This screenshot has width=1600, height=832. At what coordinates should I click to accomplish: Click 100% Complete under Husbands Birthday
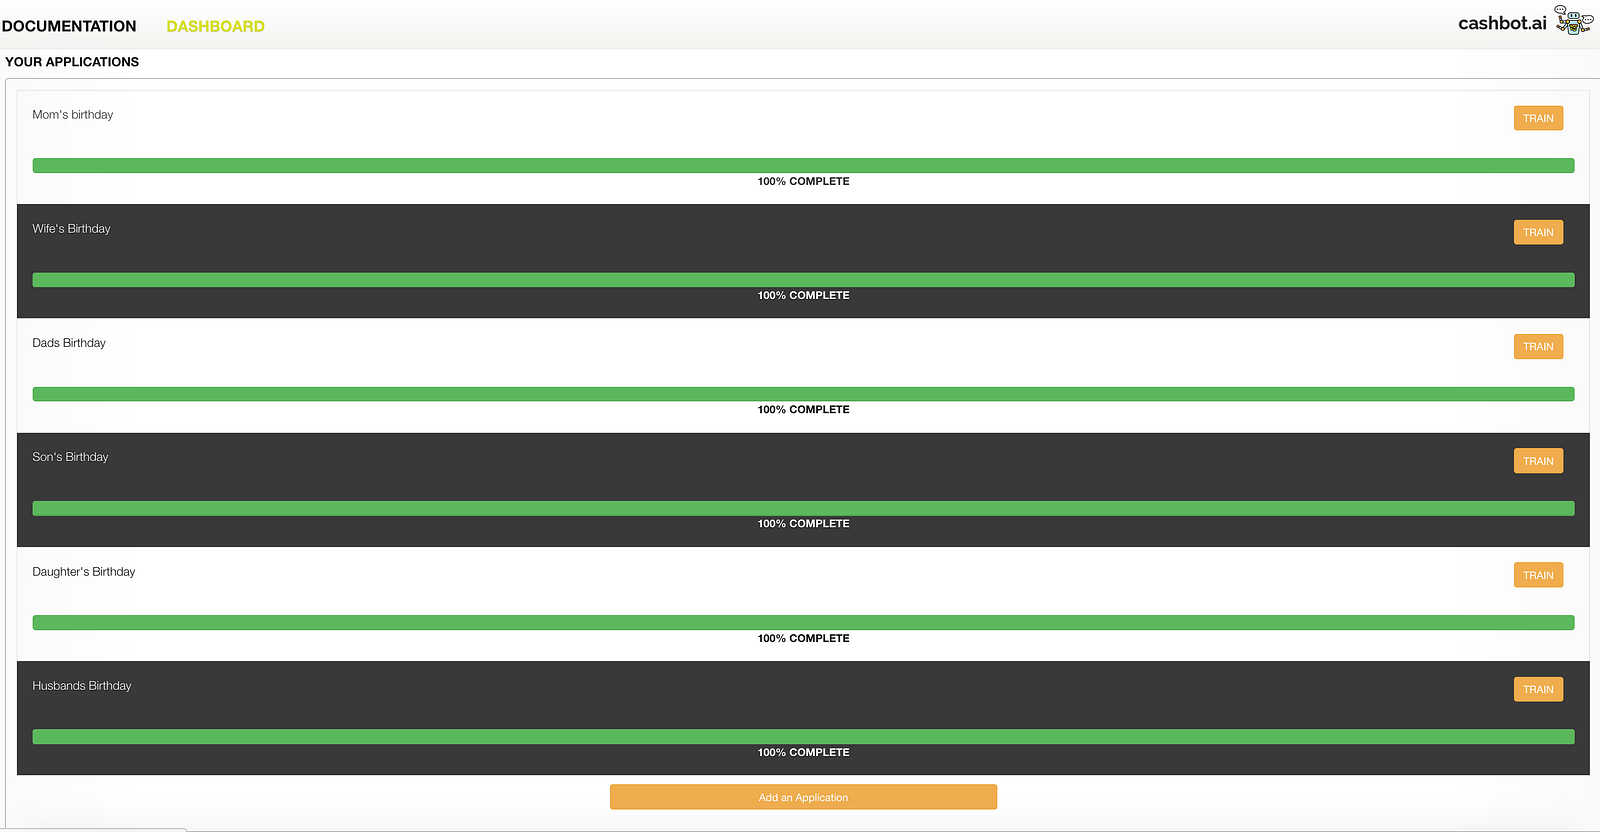point(803,752)
